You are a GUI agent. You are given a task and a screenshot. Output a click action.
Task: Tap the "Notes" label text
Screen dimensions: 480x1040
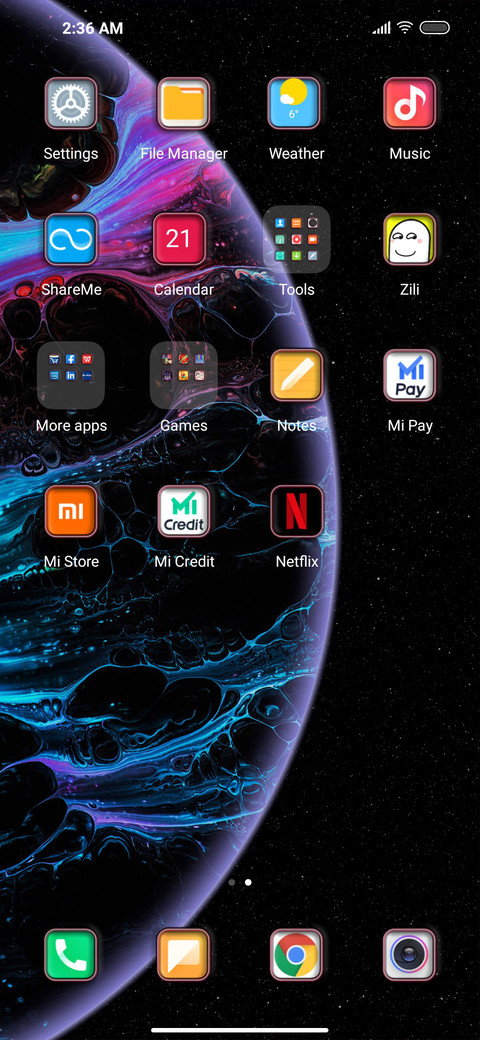click(296, 426)
